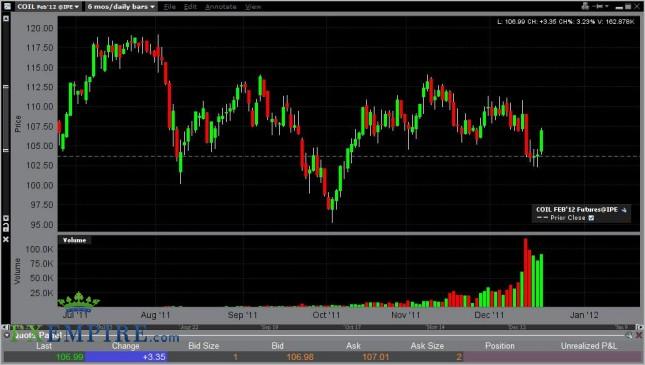Click the Ask price 107.01 in the quote panel

[376, 356]
